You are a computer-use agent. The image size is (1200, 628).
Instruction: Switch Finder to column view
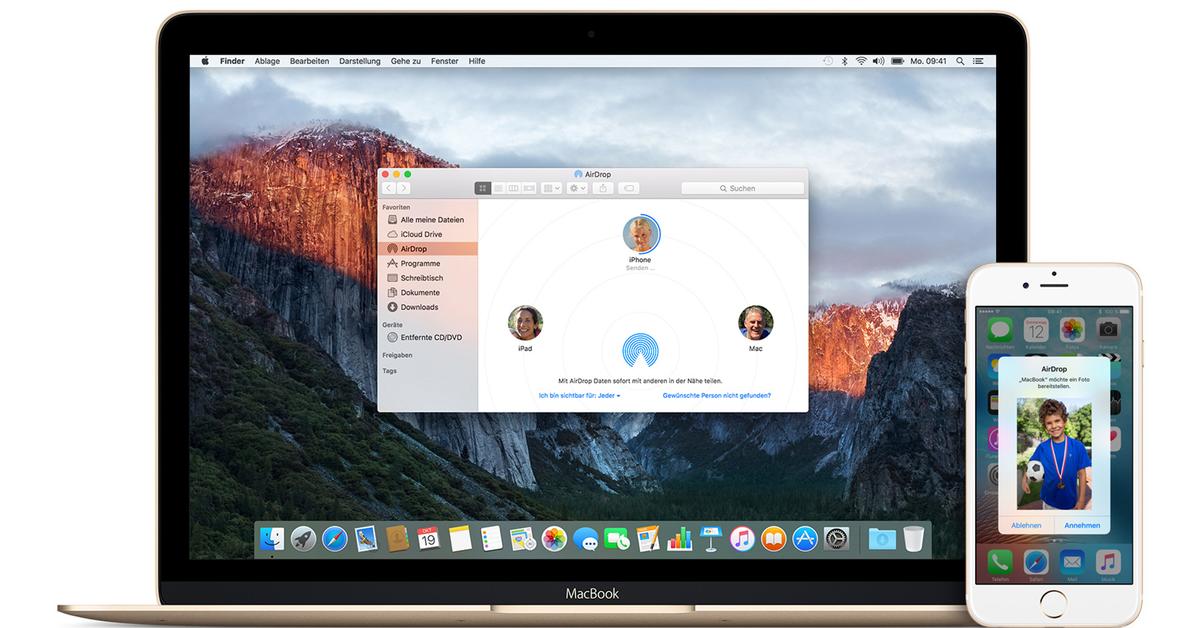pyautogui.click(x=513, y=188)
